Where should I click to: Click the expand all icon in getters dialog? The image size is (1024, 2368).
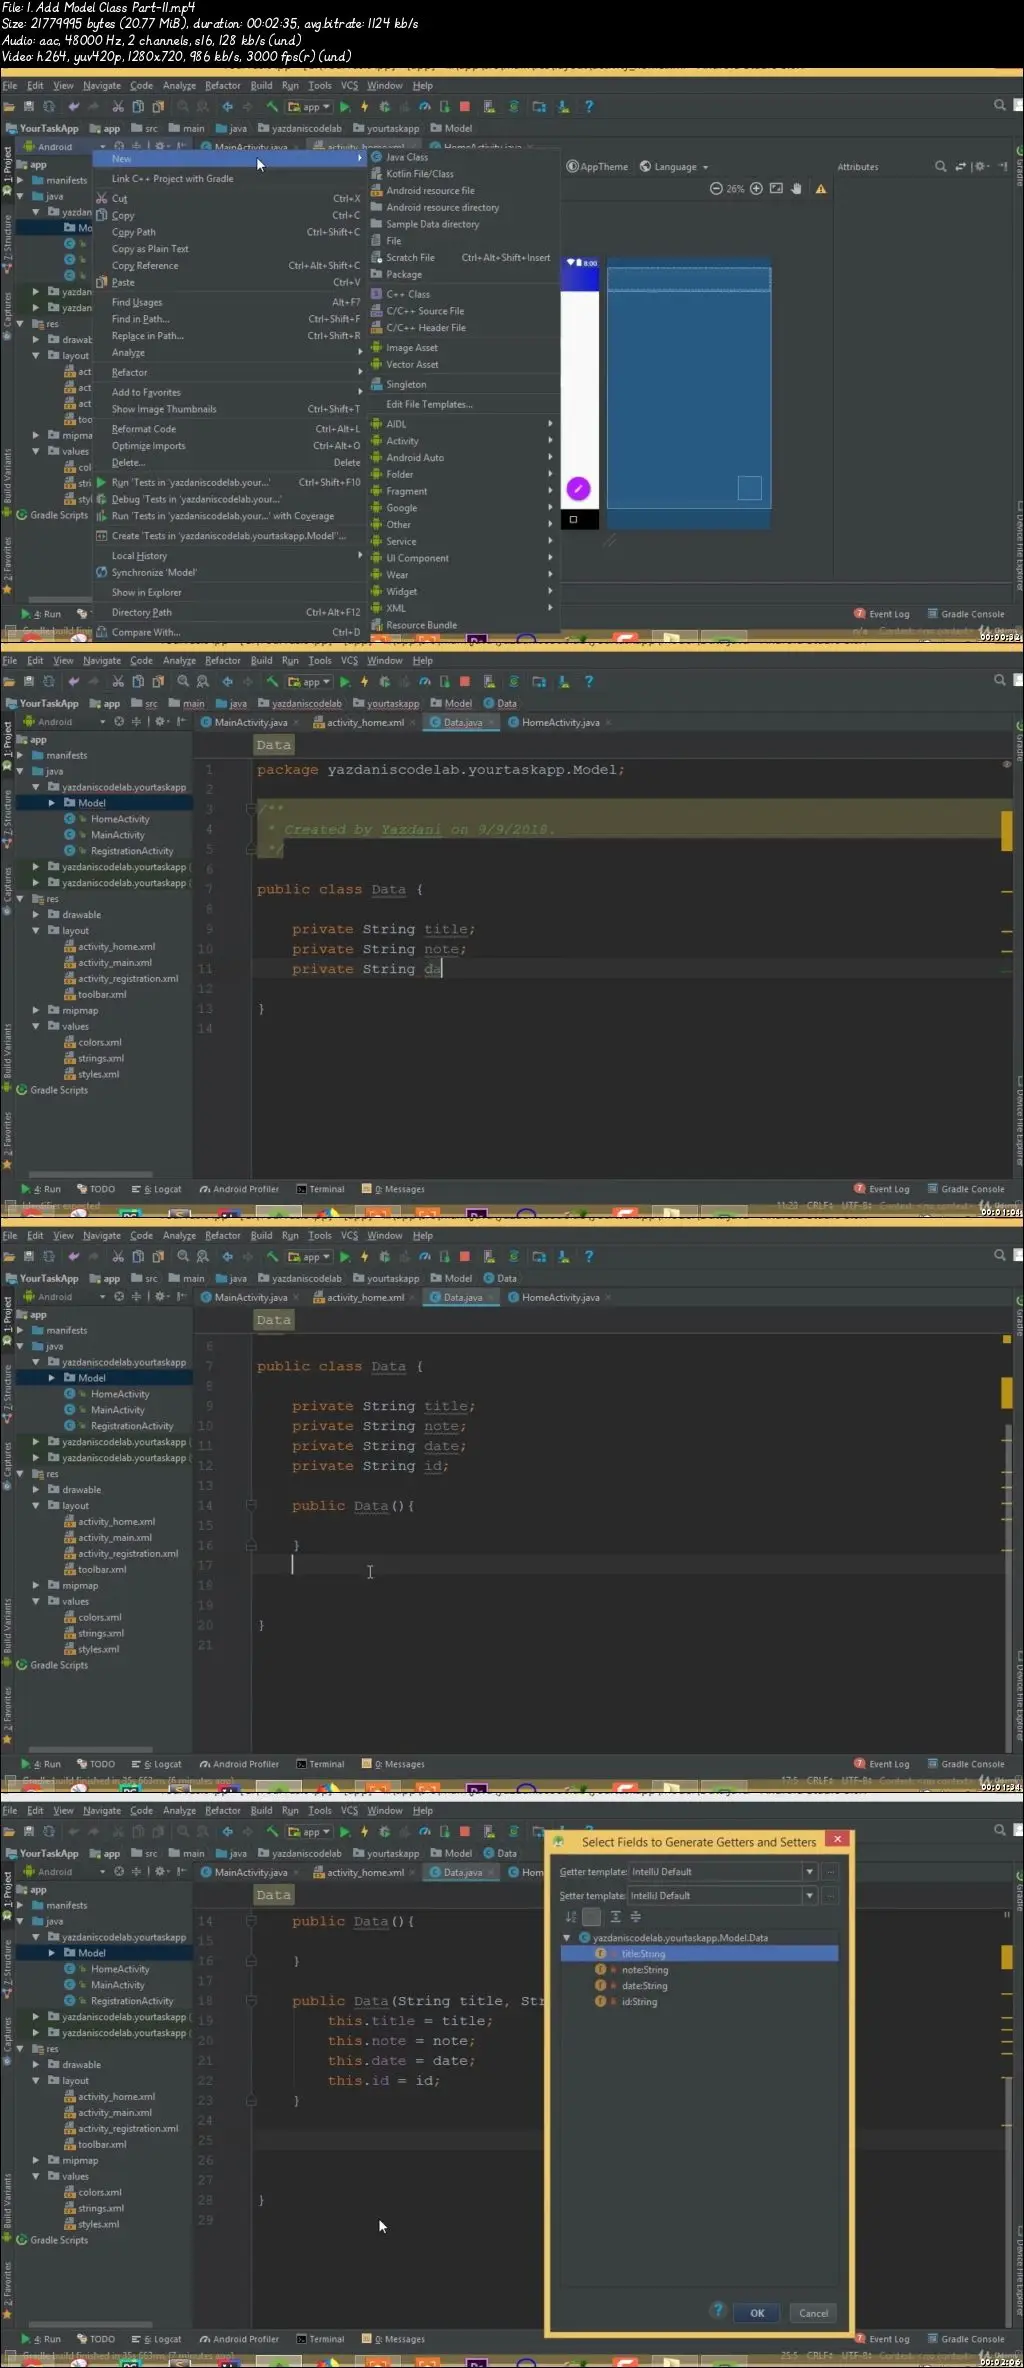click(x=615, y=1917)
